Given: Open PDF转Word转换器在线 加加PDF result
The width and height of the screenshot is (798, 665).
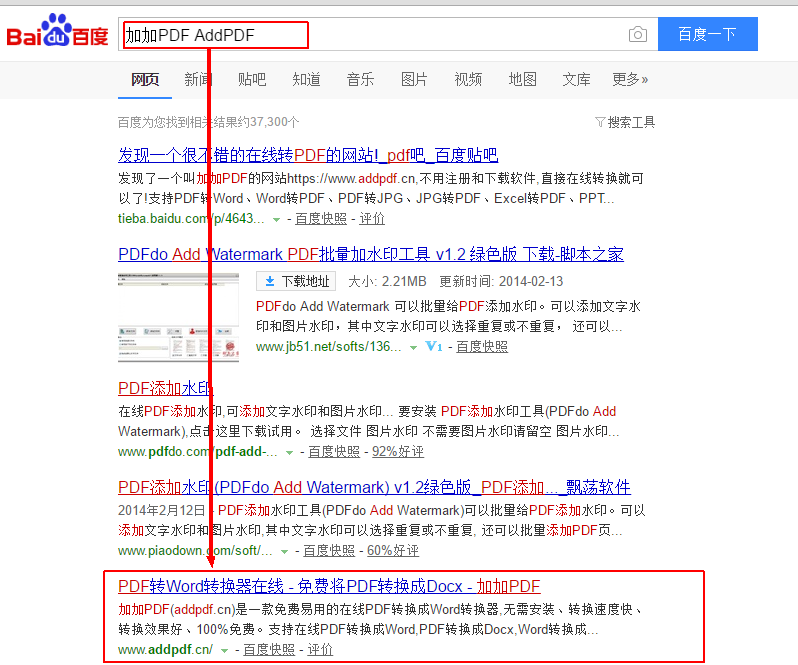Looking at the screenshot, I should pyautogui.click(x=329, y=586).
